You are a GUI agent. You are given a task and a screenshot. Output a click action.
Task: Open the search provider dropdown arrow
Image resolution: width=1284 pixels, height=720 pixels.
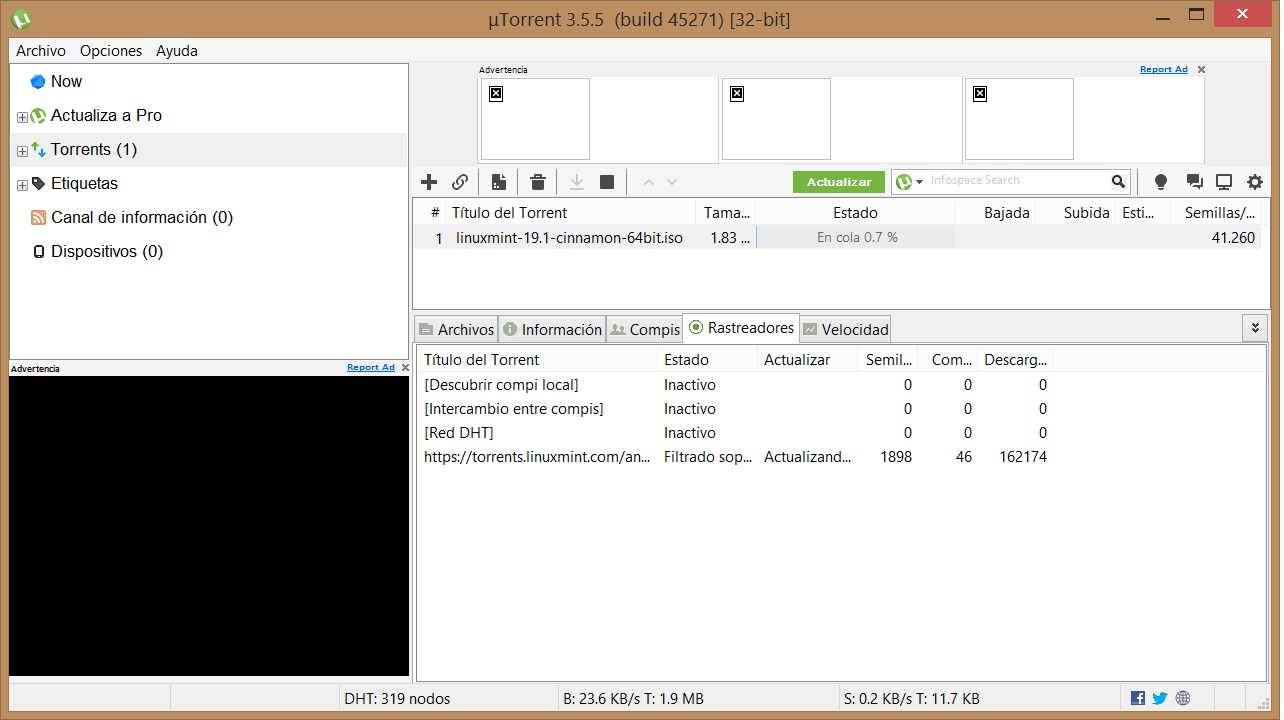point(919,182)
